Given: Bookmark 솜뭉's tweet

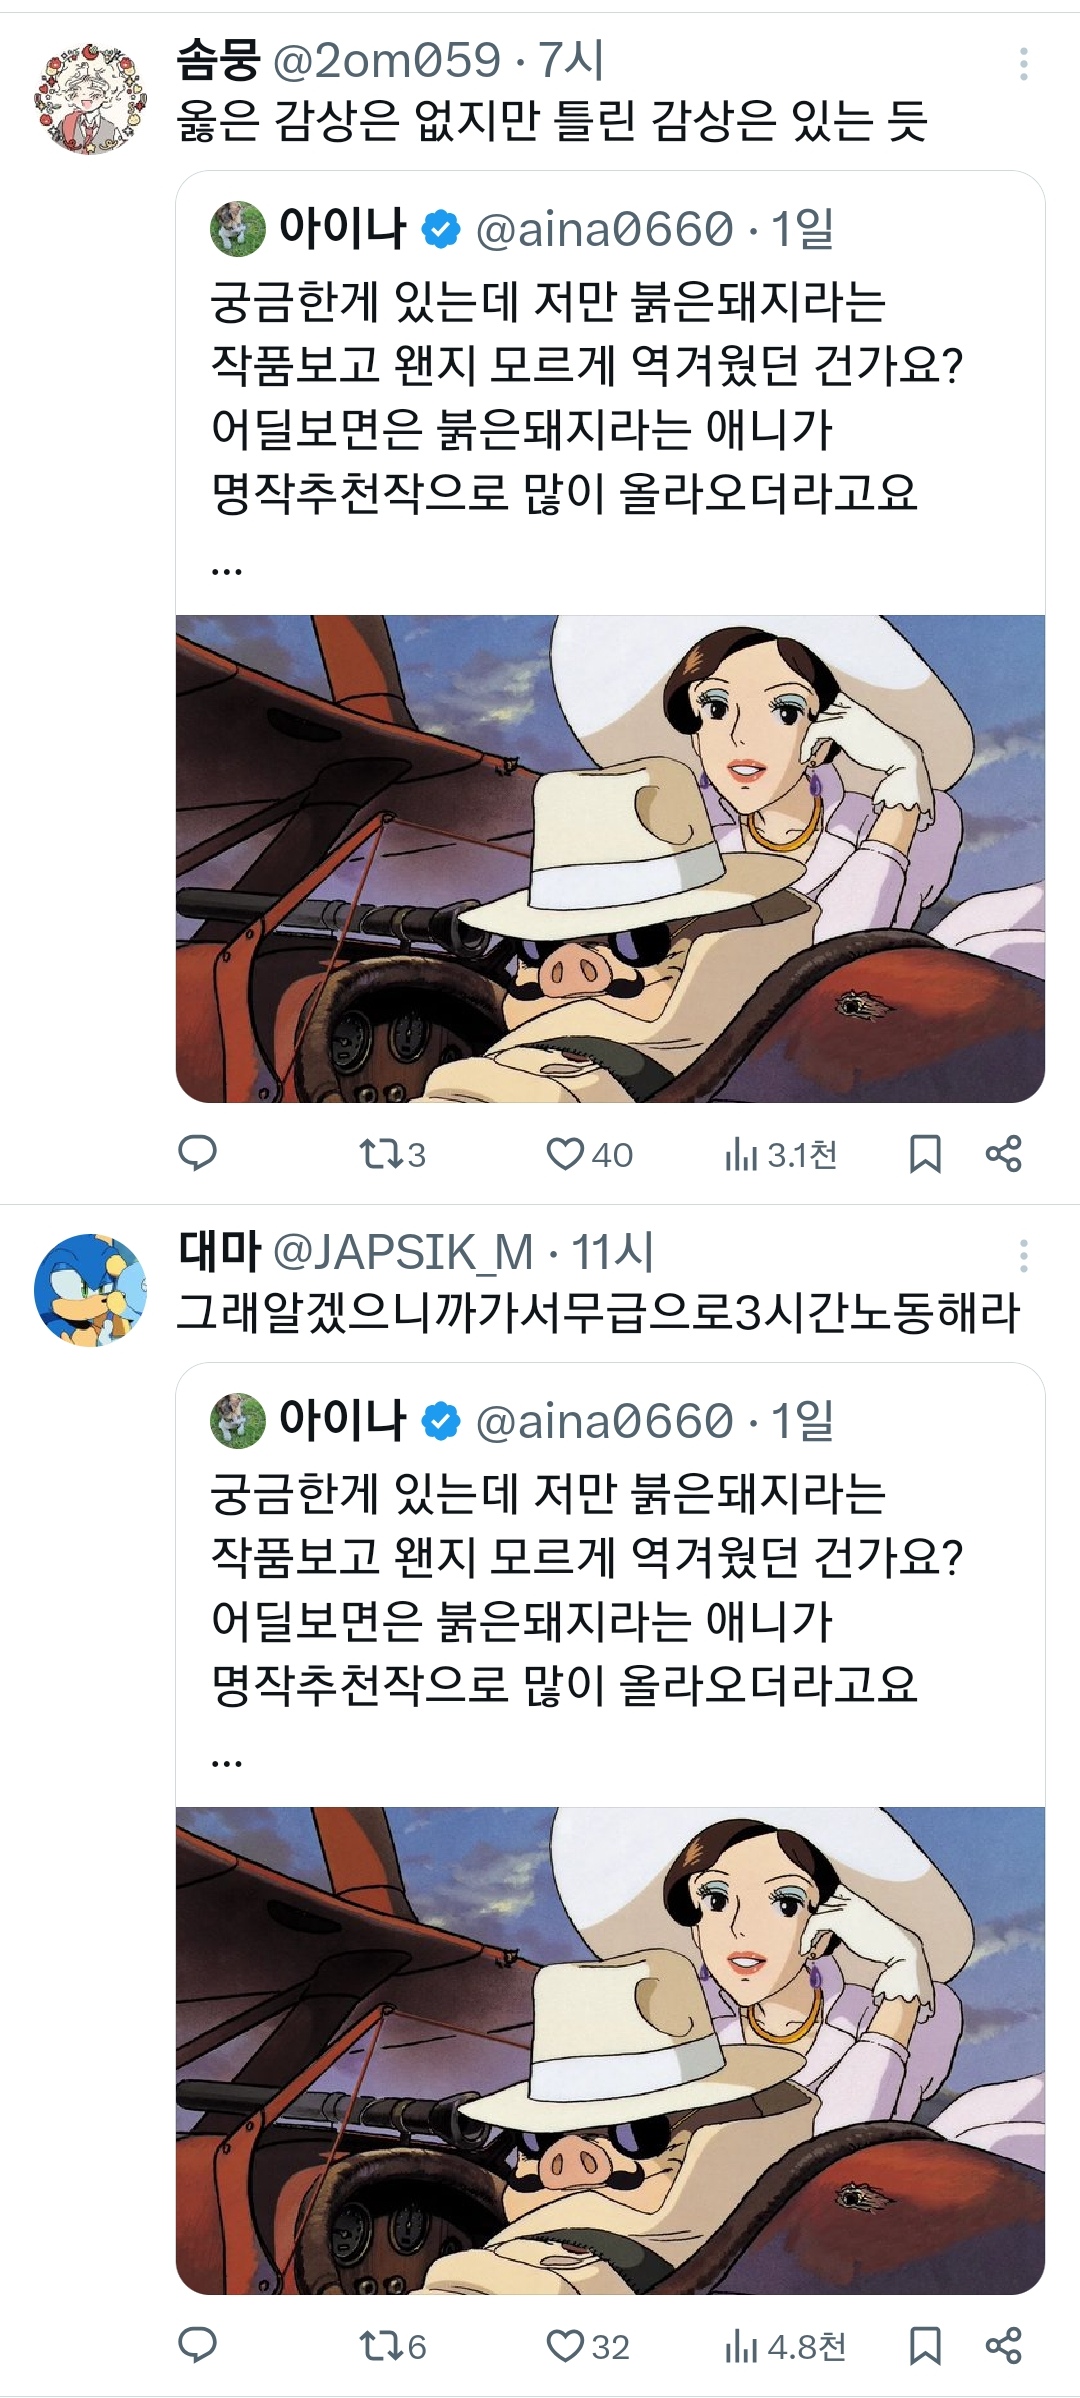Looking at the screenshot, I should point(925,1155).
